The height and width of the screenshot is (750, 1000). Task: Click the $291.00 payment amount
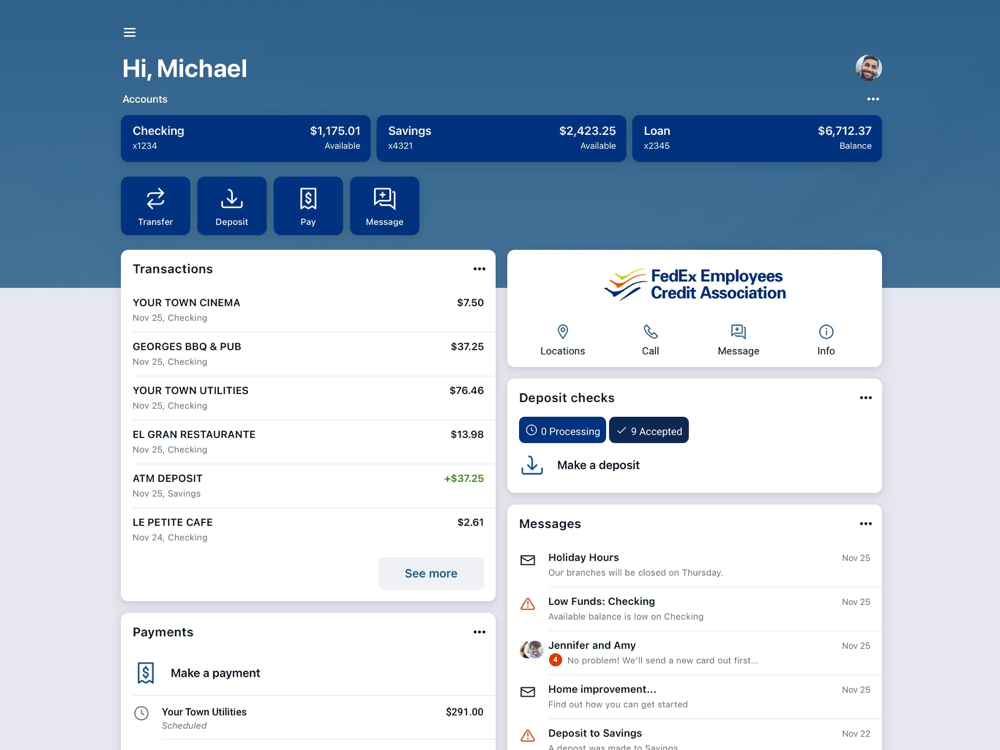464,712
